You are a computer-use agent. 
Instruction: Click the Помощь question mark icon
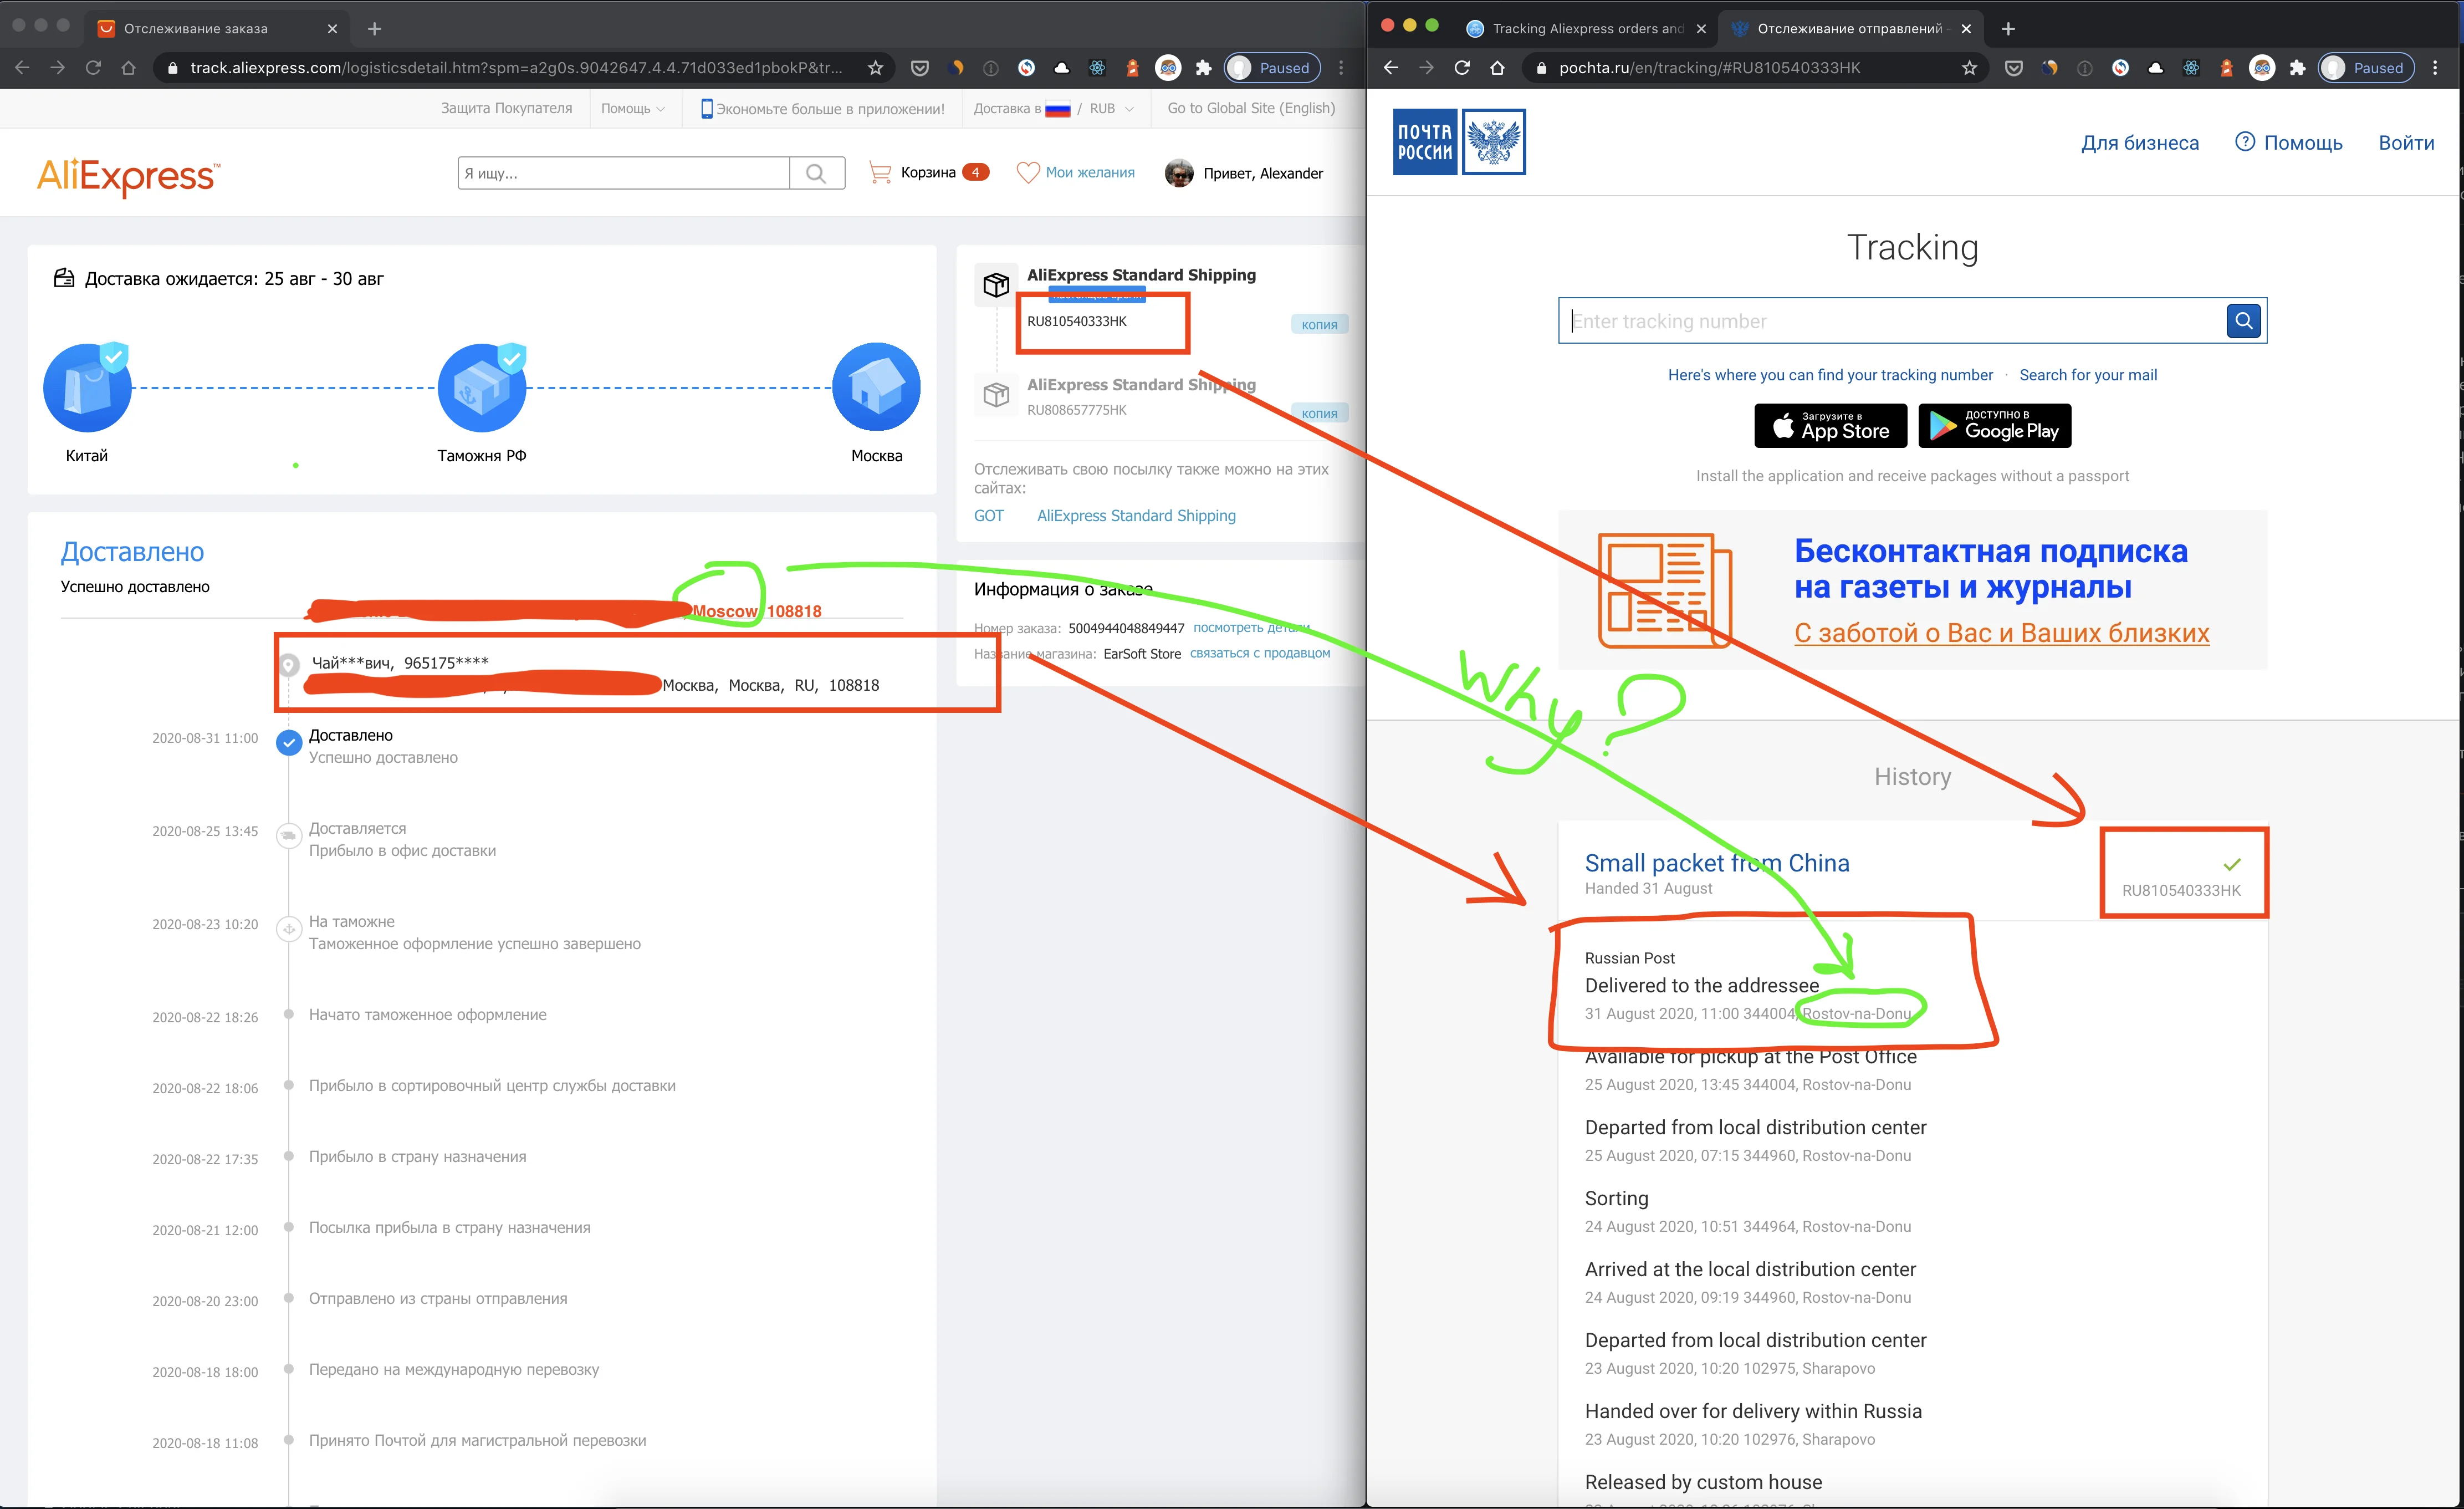pos(2244,142)
